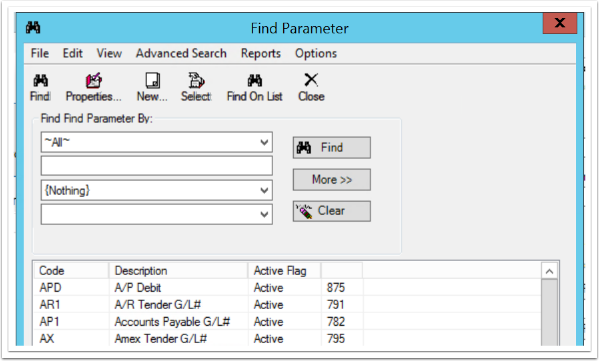Sort by the Code column header
This screenshot has height=361, width=599.
point(71,270)
